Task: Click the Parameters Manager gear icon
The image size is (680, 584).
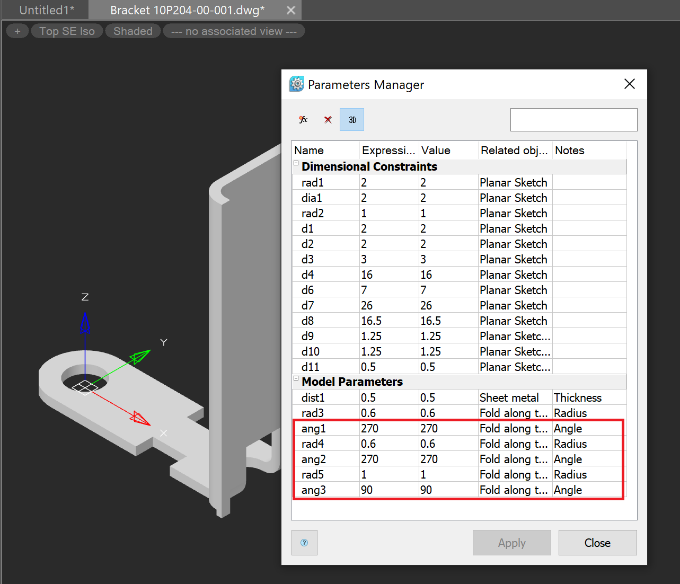Action: [297, 85]
